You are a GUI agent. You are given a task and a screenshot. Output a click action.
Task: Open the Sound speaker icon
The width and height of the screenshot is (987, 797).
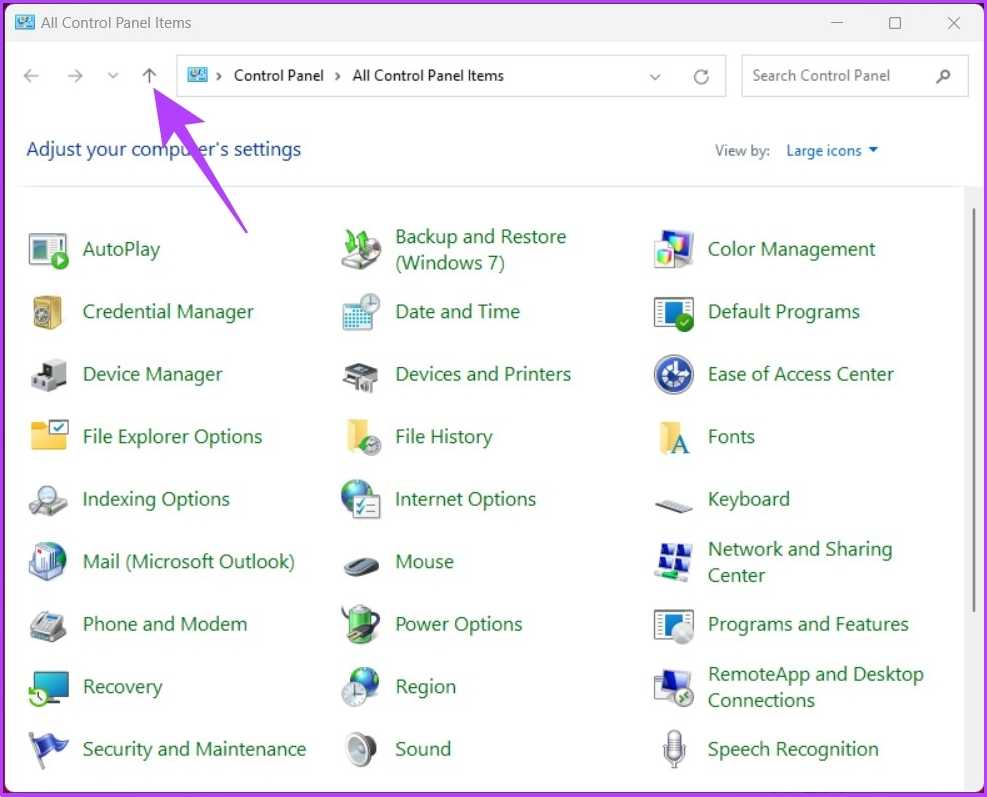pyautogui.click(x=360, y=749)
